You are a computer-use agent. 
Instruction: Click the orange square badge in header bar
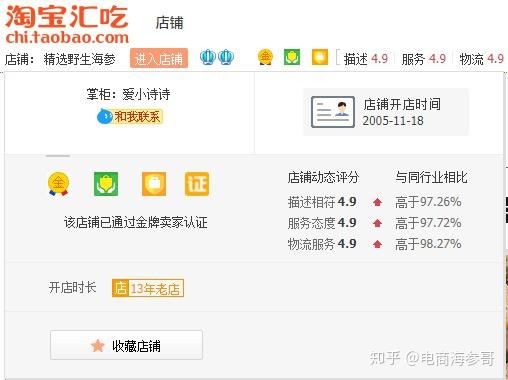320,57
